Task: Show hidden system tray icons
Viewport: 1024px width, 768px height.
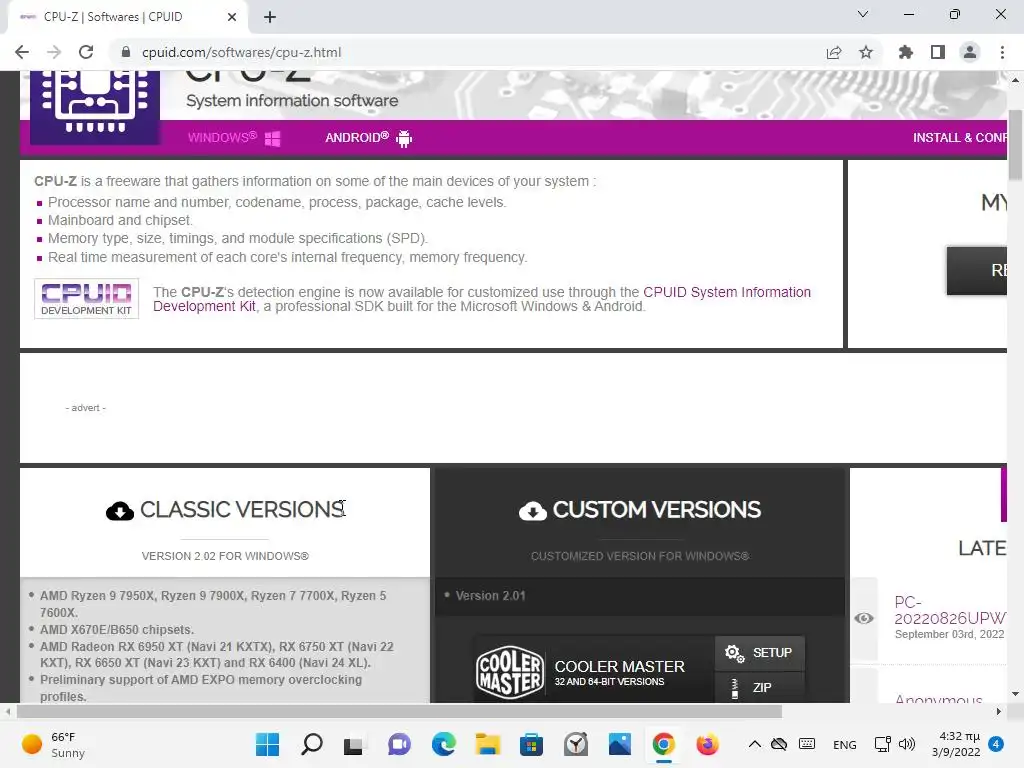Action: [754, 744]
